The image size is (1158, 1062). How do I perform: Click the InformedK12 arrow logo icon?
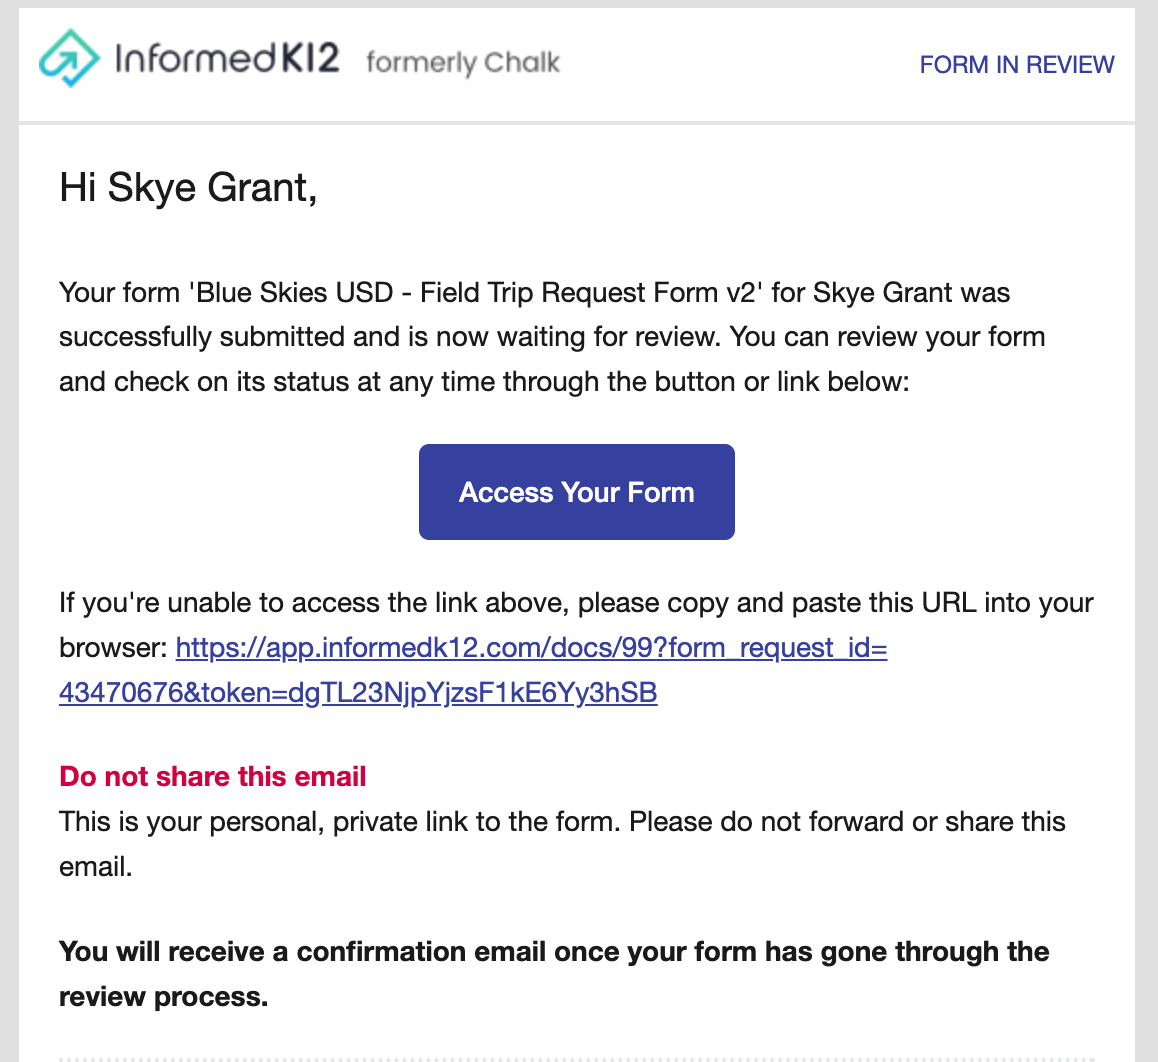click(x=69, y=58)
